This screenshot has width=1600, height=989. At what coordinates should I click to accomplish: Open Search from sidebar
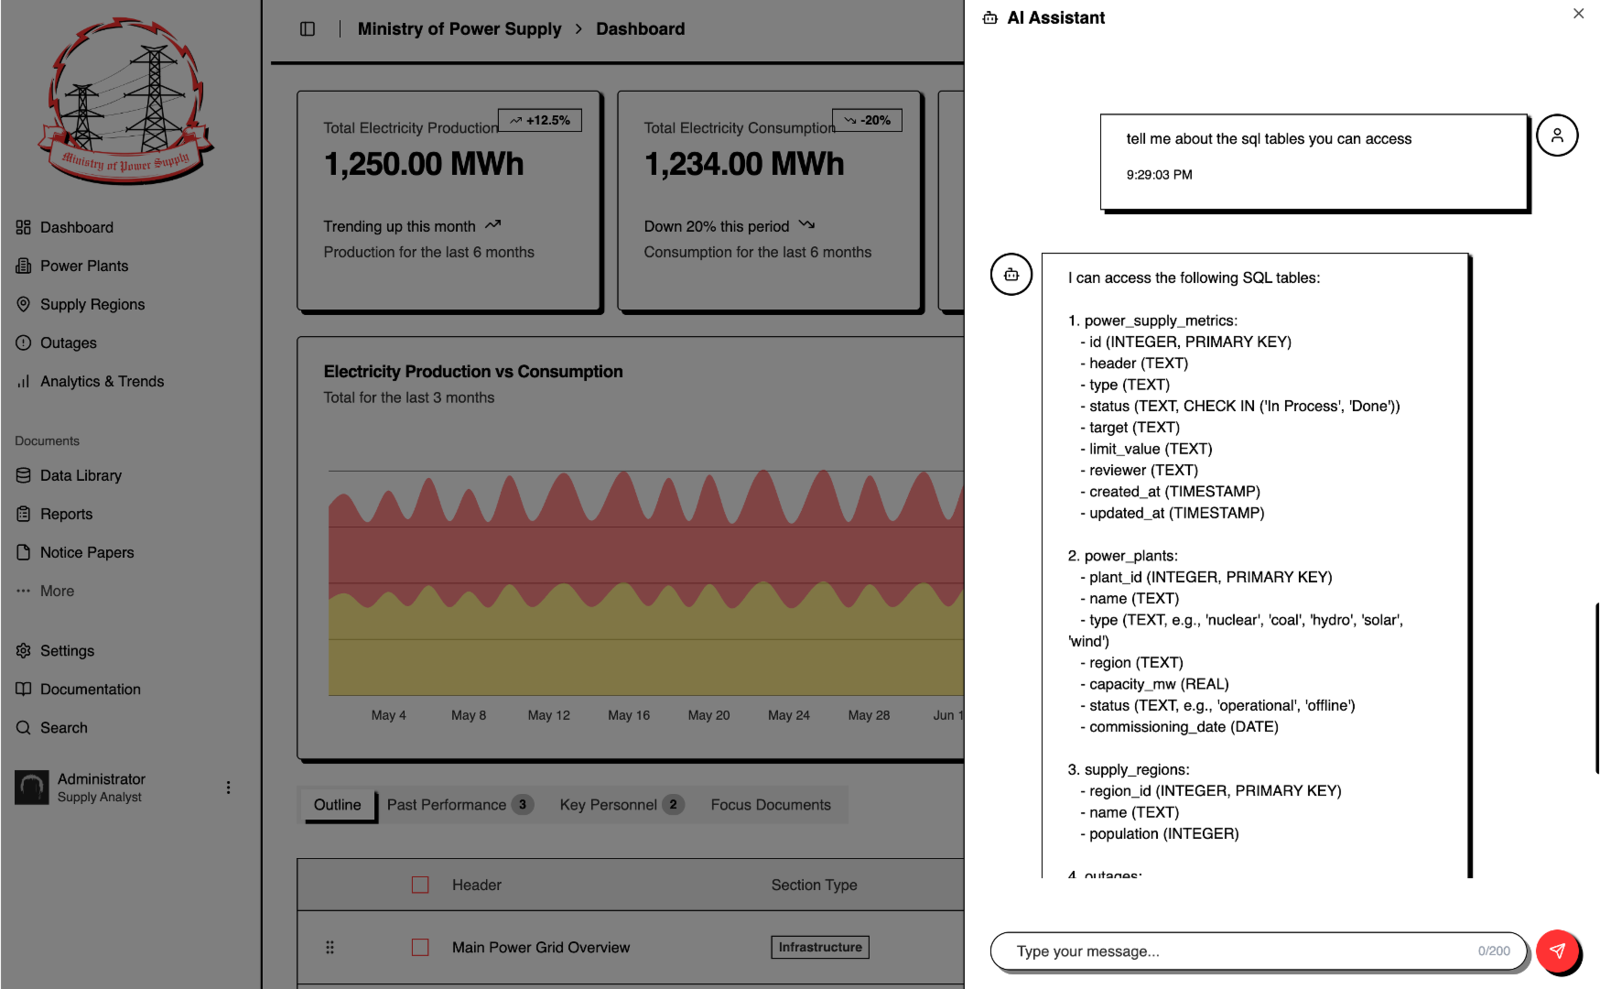(64, 728)
